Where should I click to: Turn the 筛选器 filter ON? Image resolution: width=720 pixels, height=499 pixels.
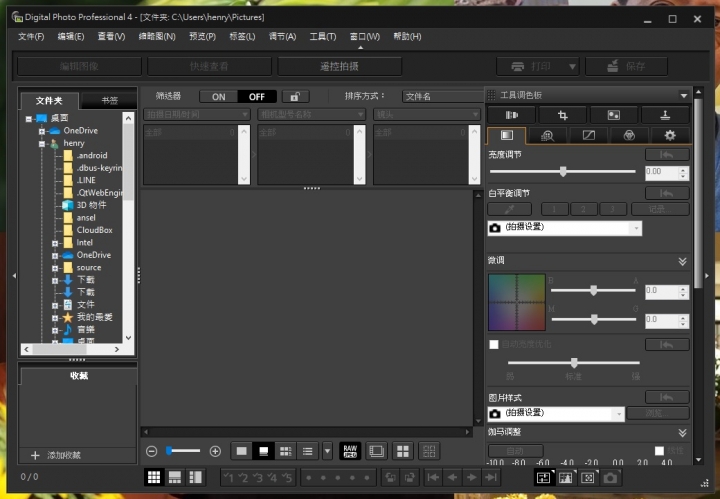point(219,96)
